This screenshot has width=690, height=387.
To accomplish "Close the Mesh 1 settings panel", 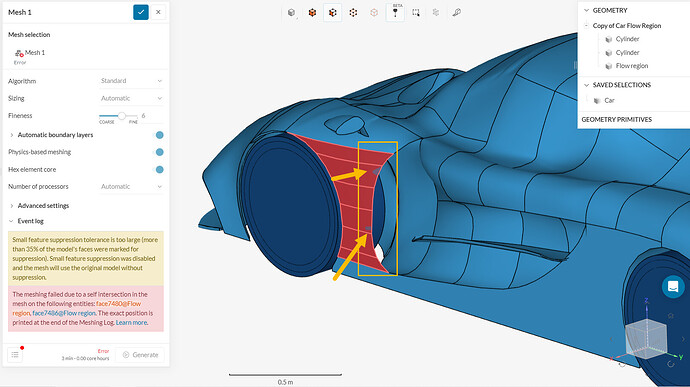I will [x=158, y=12].
